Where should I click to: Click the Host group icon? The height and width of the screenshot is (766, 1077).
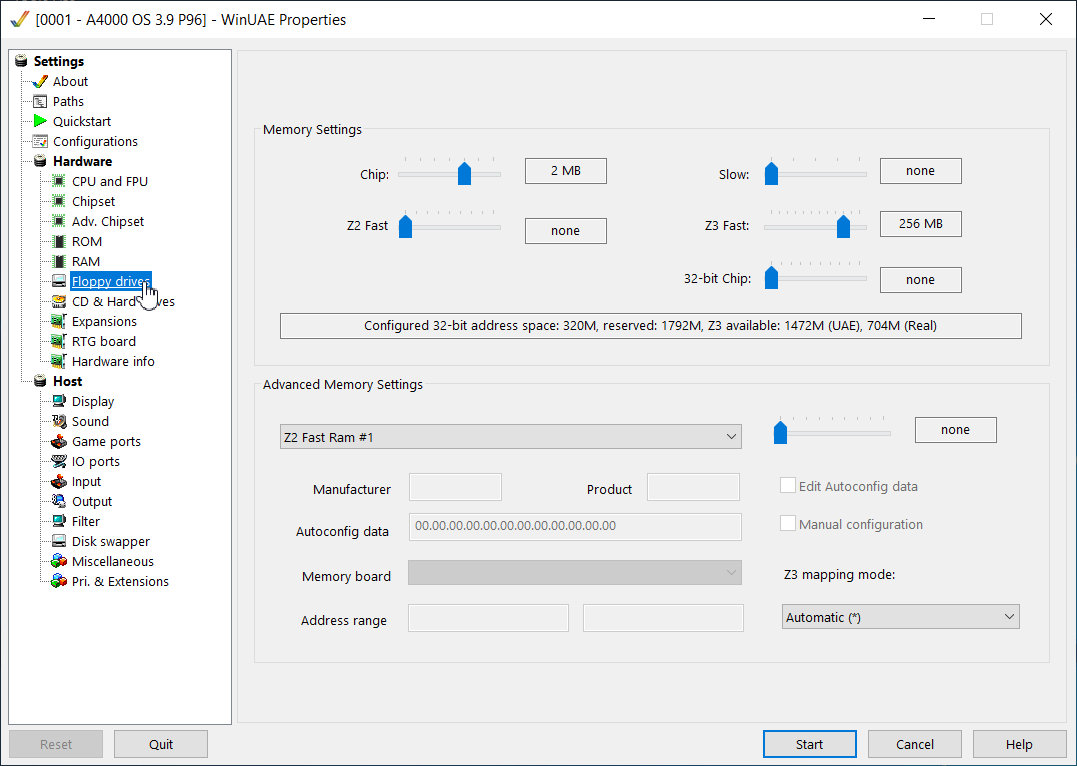pyautogui.click(x=40, y=381)
